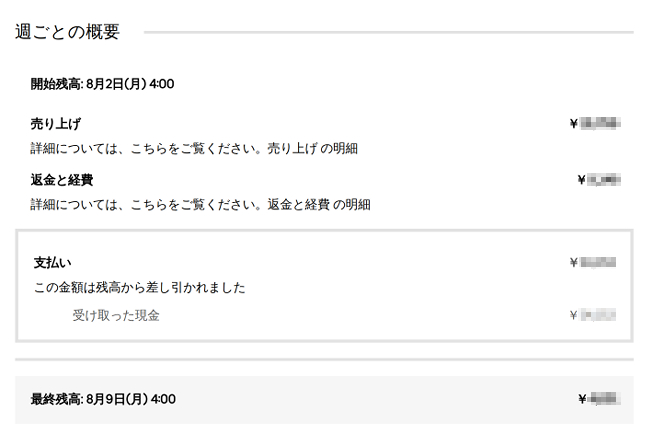650x436 pixels.
Task: Click the blurred 支払い amount
Action: pos(597,263)
